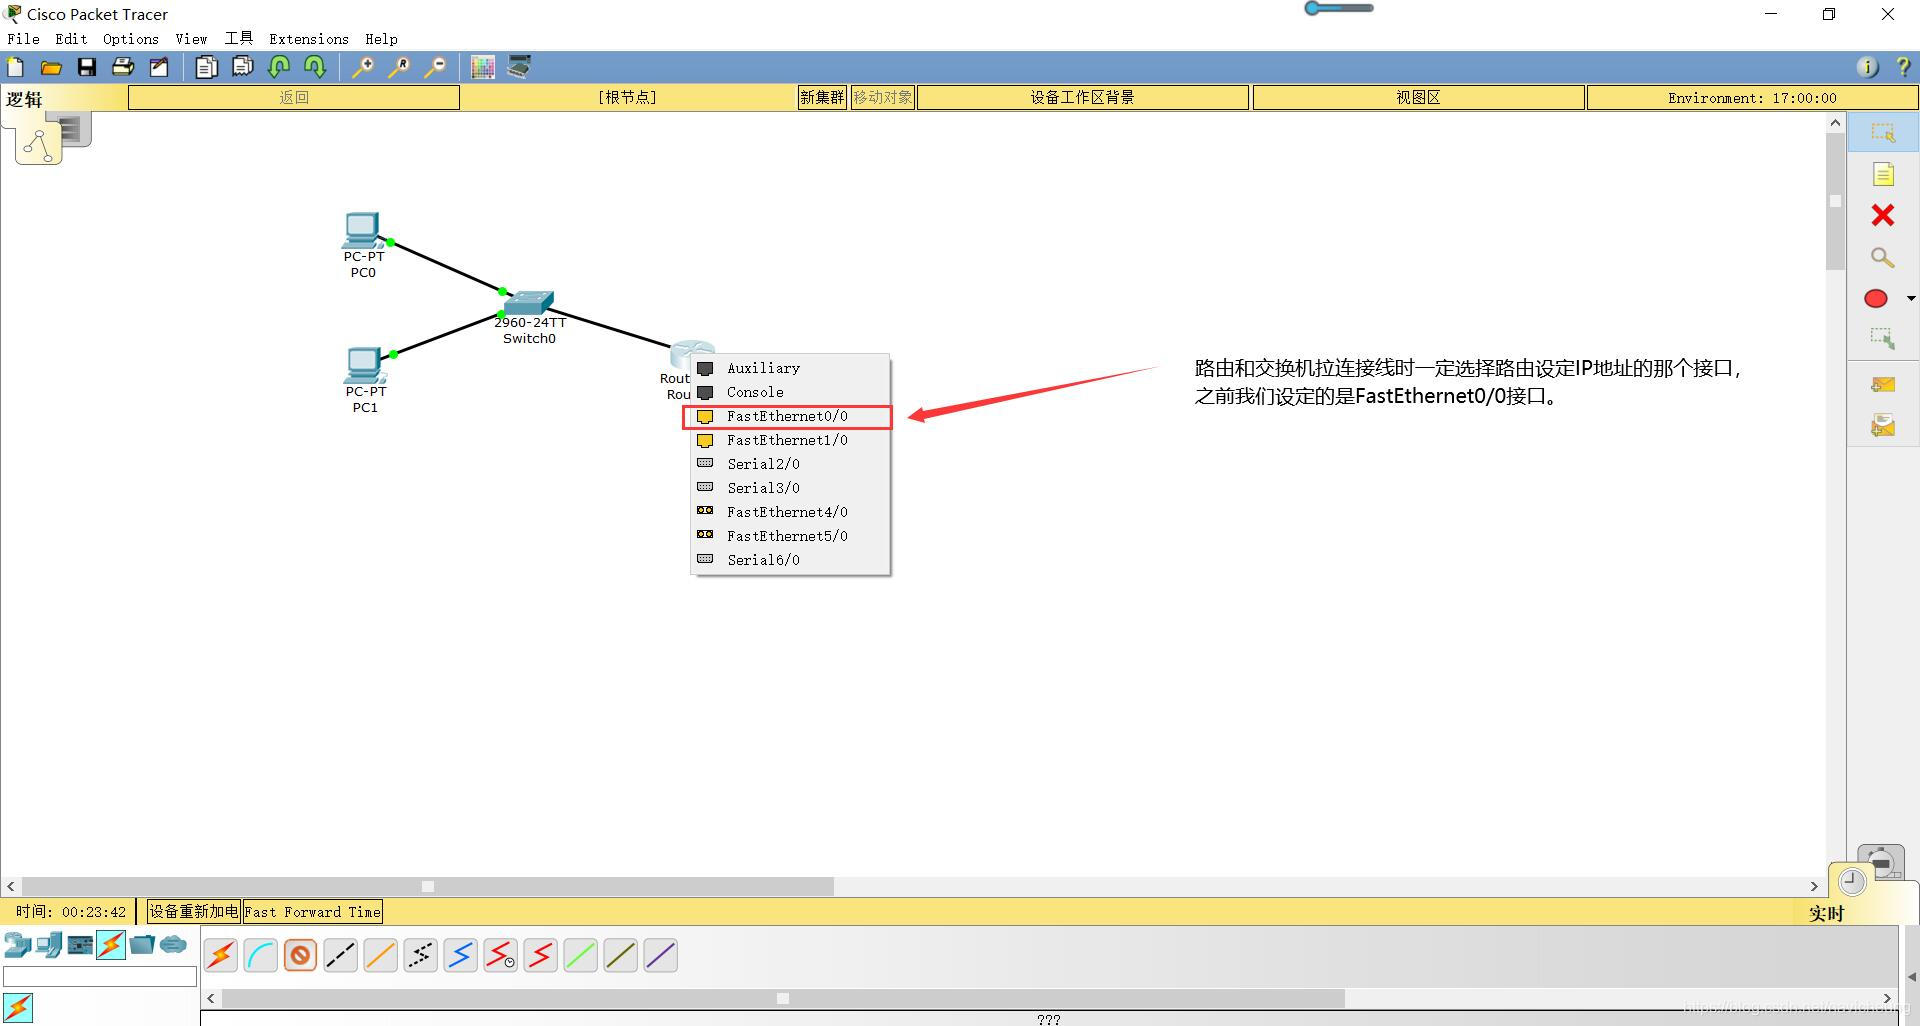The height and width of the screenshot is (1026, 1920).
Task: Copy selection using toolbar copy icon
Action: click(x=207, y=67)
